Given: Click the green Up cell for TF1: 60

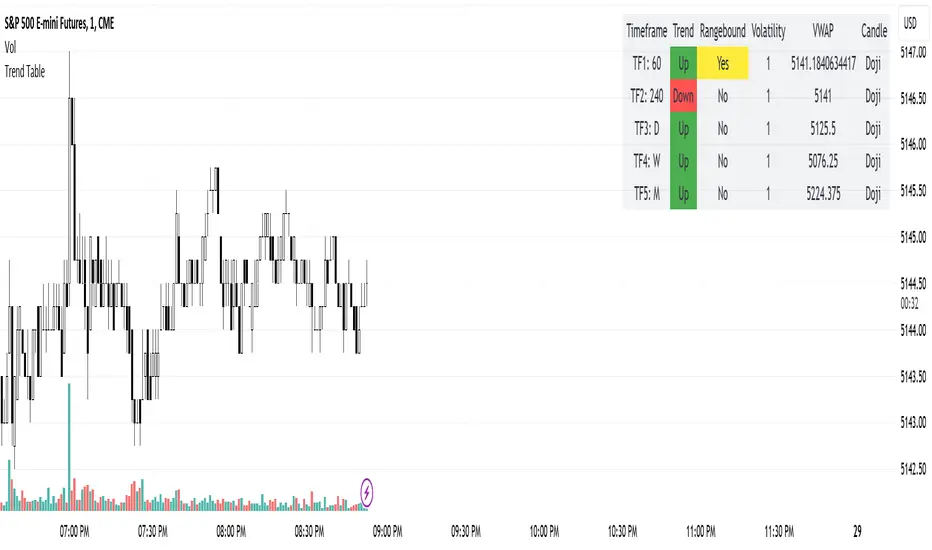Looking at the screenshot, I should coord(683,63).
